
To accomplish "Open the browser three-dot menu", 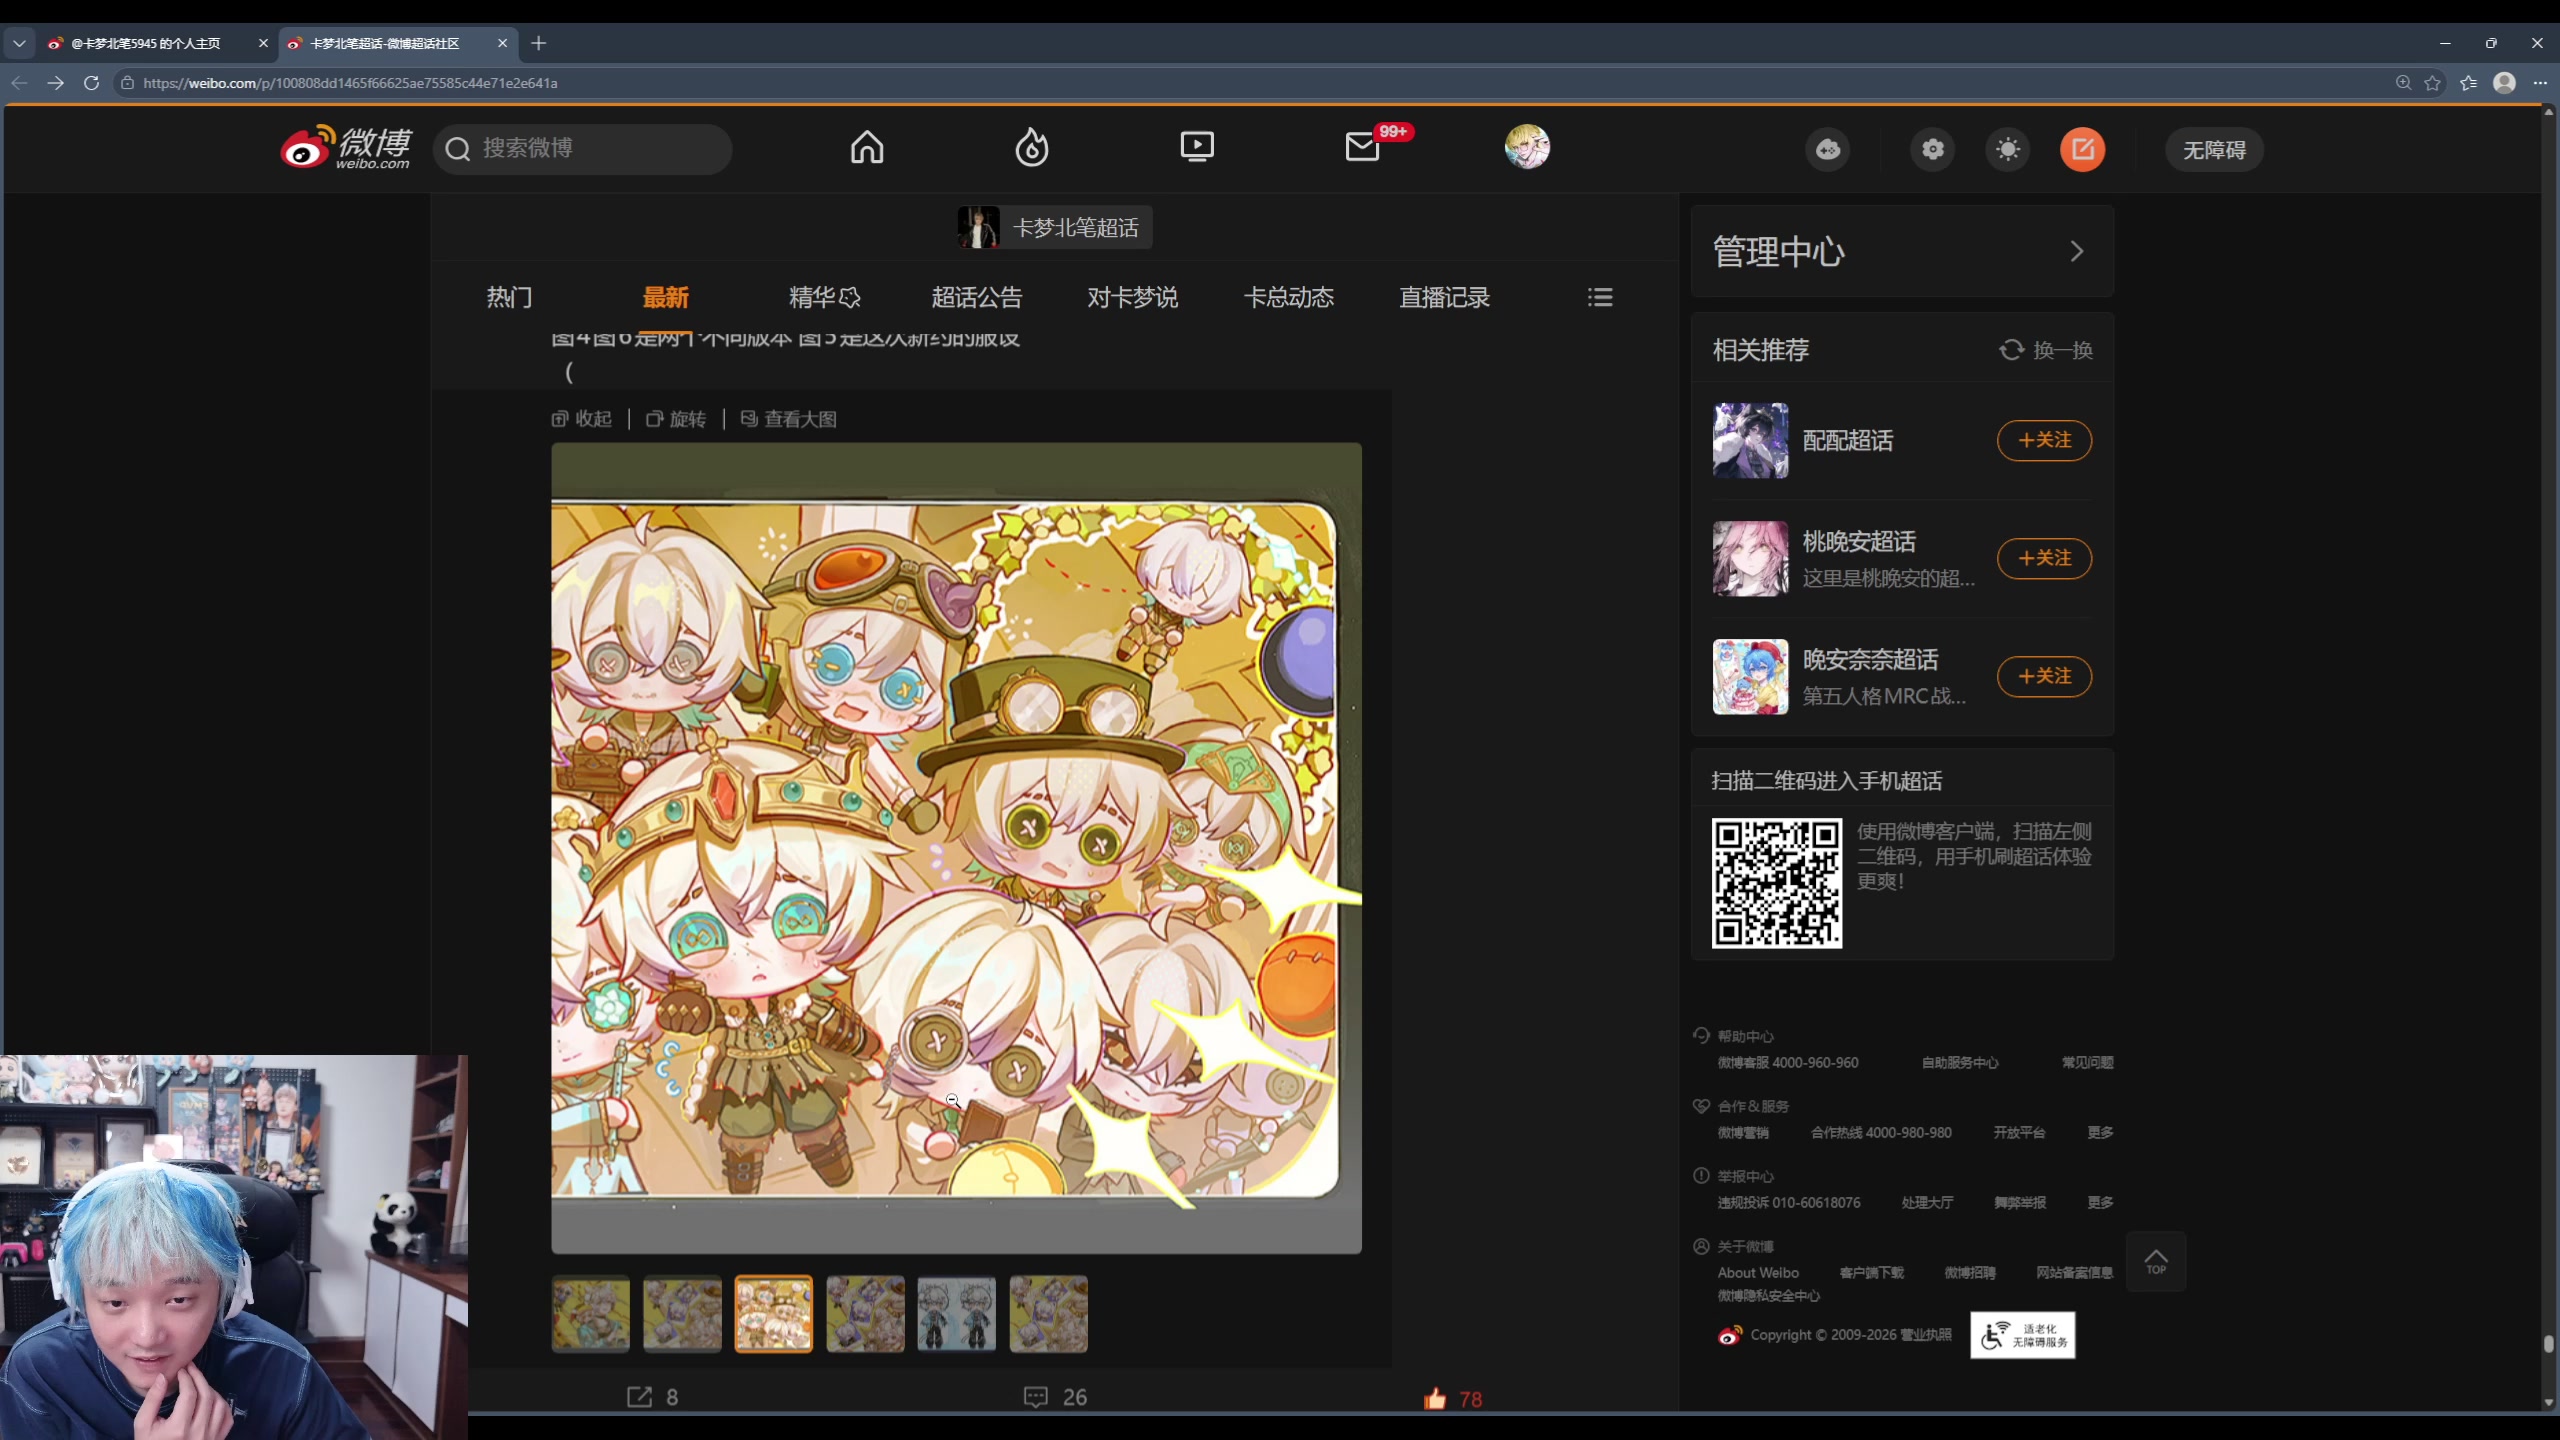I will point(2540,83).
